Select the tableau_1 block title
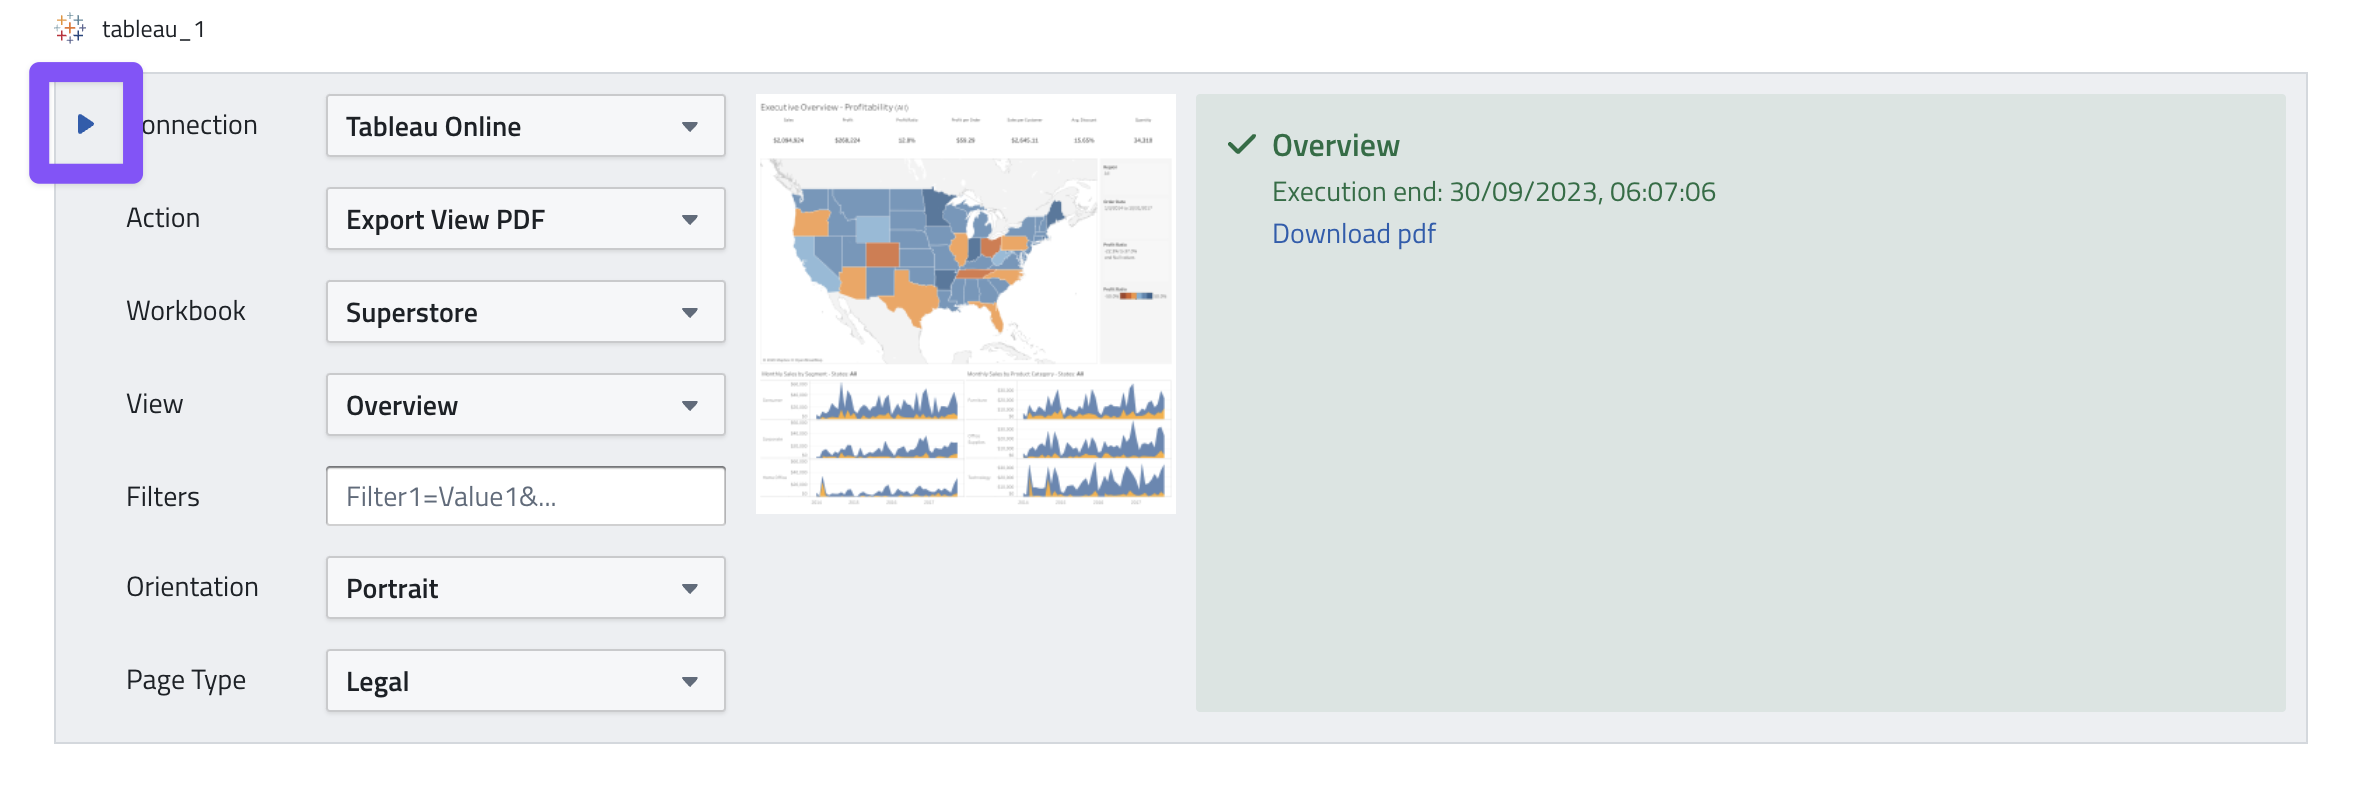 154,29
